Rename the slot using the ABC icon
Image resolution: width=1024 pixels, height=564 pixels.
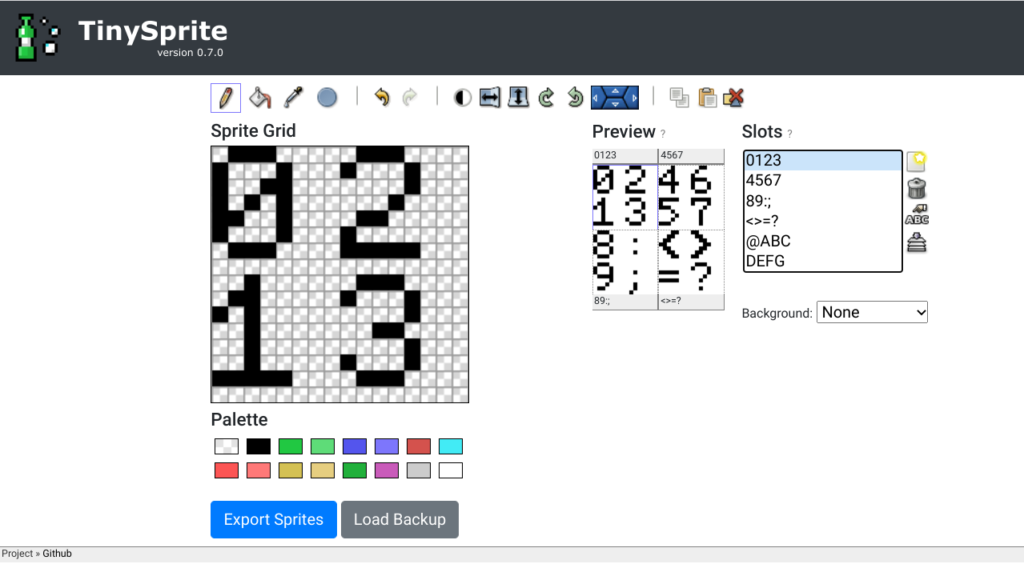[916, 214]
